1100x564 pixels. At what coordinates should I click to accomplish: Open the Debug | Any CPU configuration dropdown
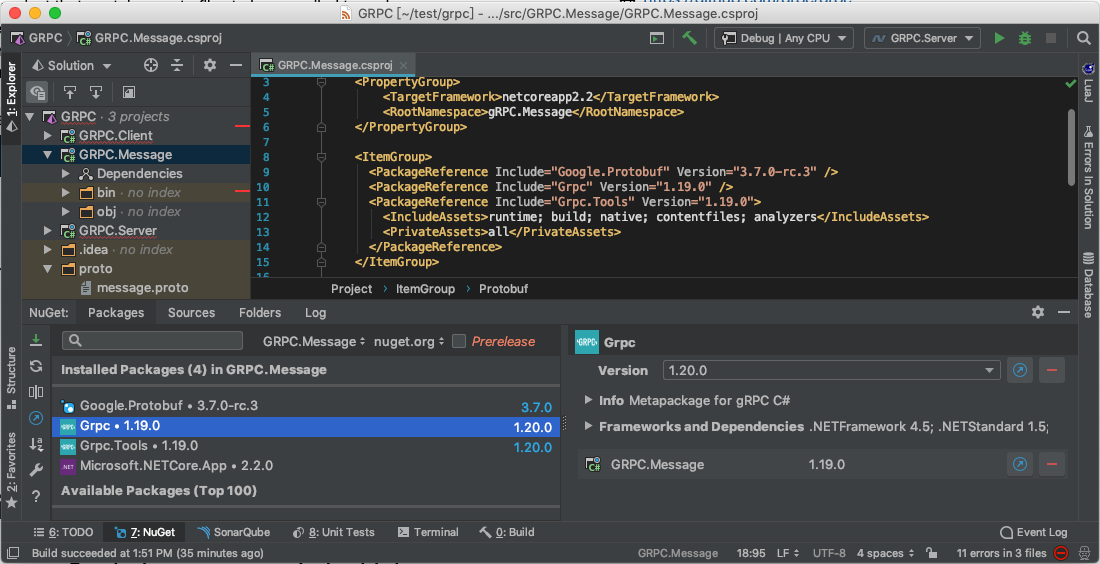(784, 38)
